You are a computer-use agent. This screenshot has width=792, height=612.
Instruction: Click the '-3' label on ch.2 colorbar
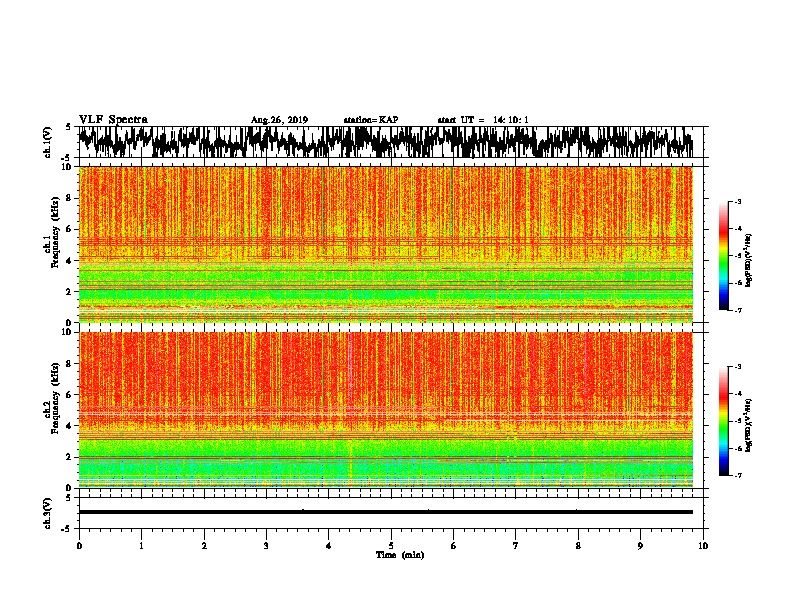coord(738,367)
